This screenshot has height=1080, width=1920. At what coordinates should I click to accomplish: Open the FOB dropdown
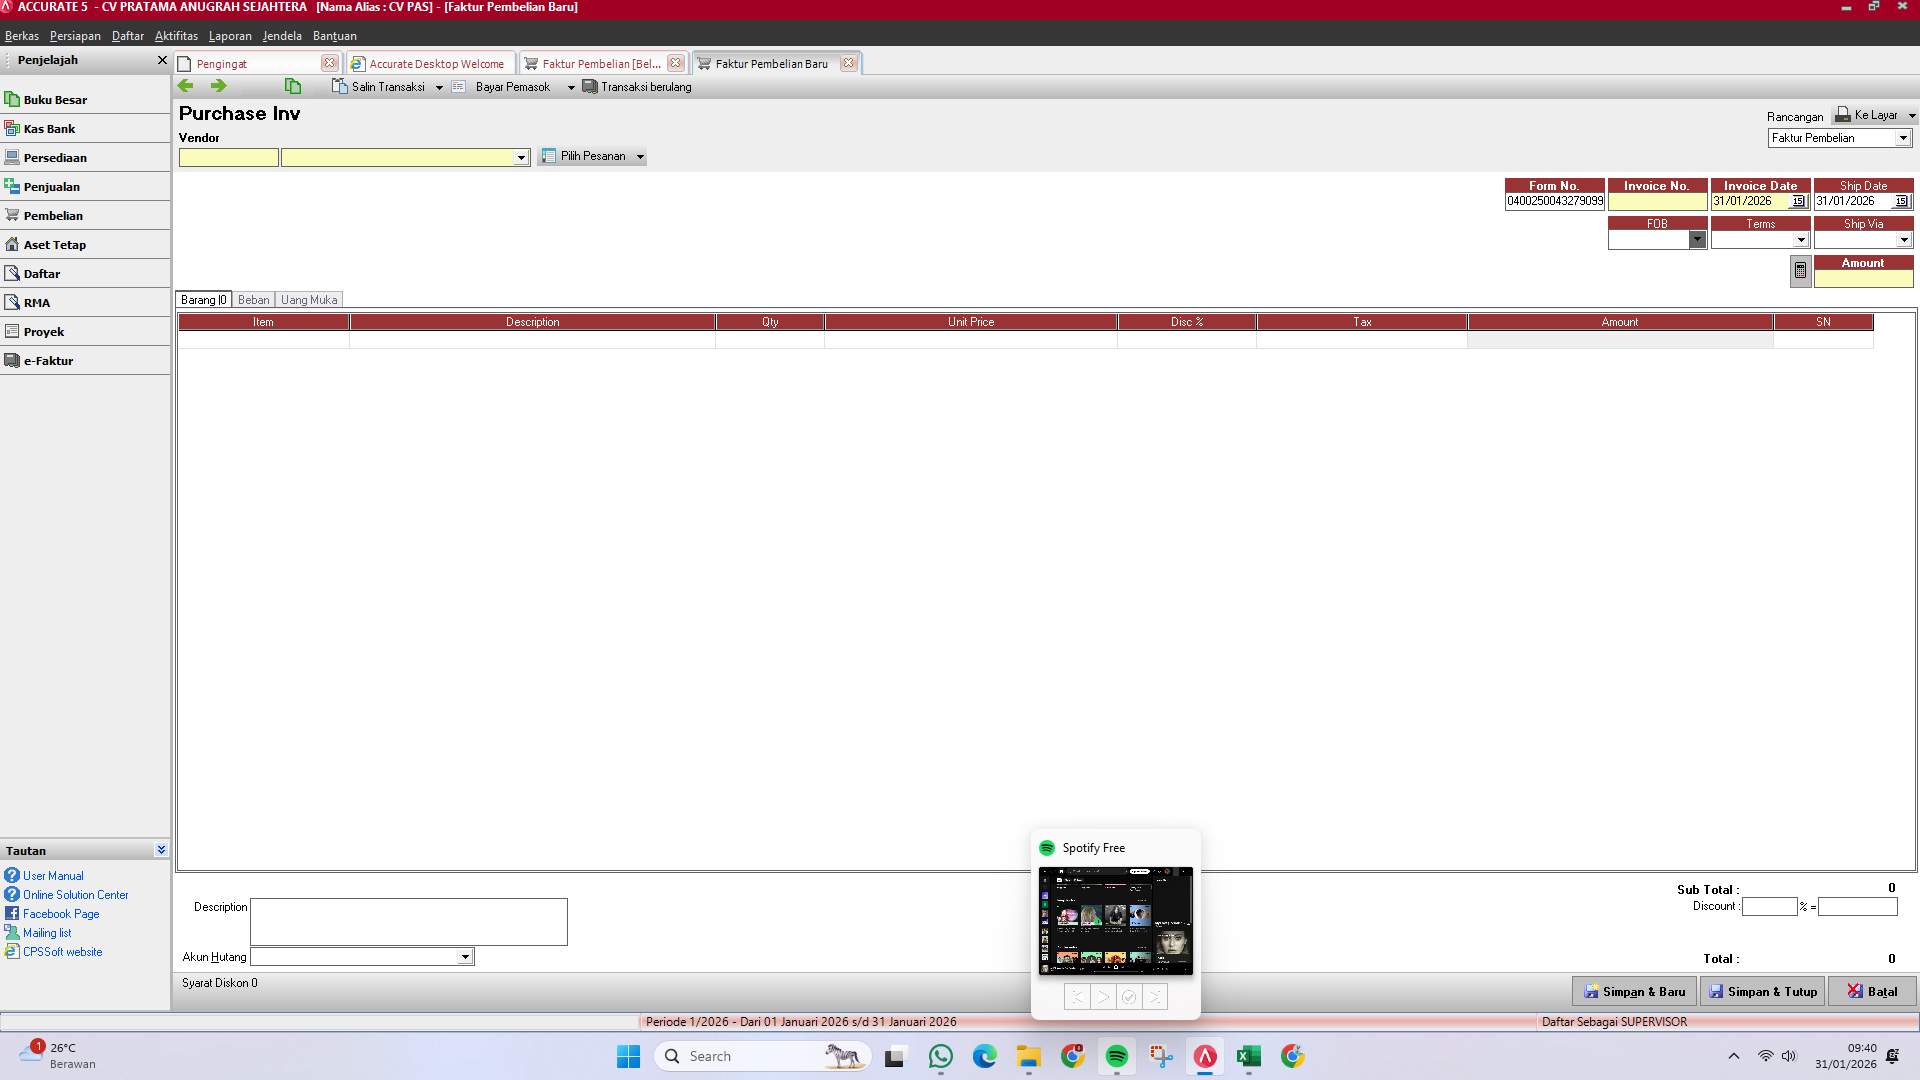1698,240
